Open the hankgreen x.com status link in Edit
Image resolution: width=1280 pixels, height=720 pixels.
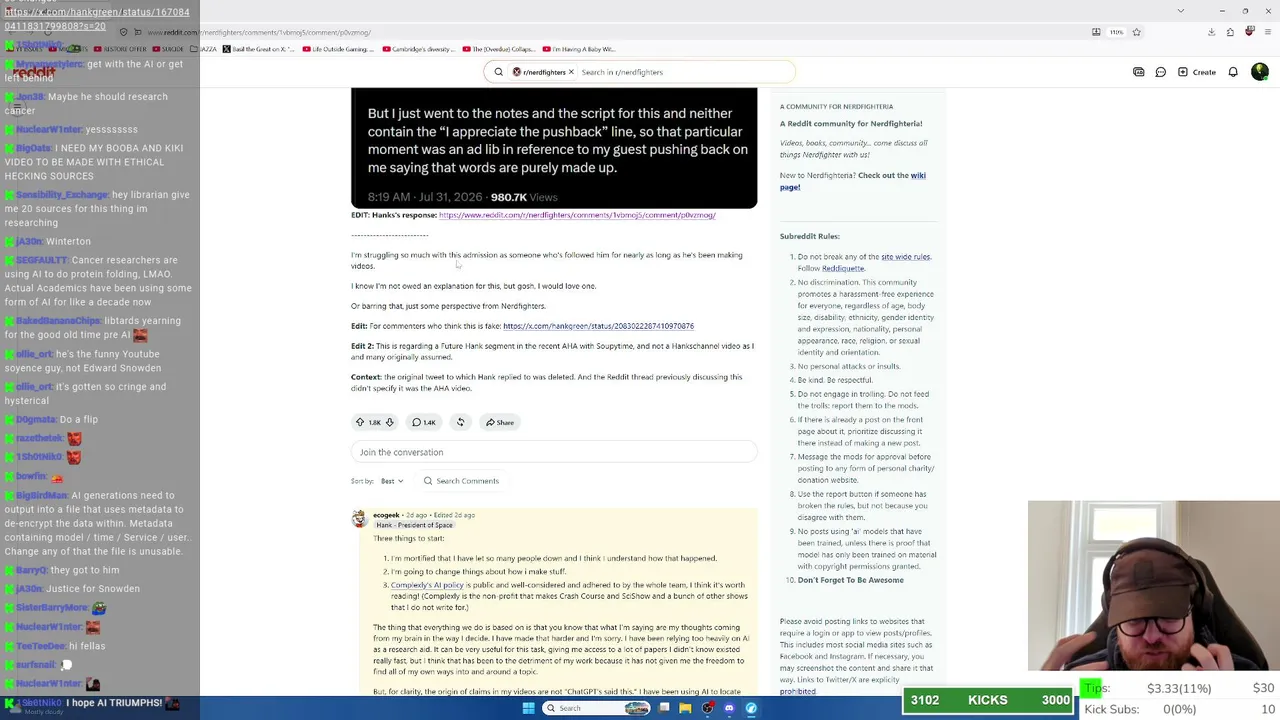point(598,326)
